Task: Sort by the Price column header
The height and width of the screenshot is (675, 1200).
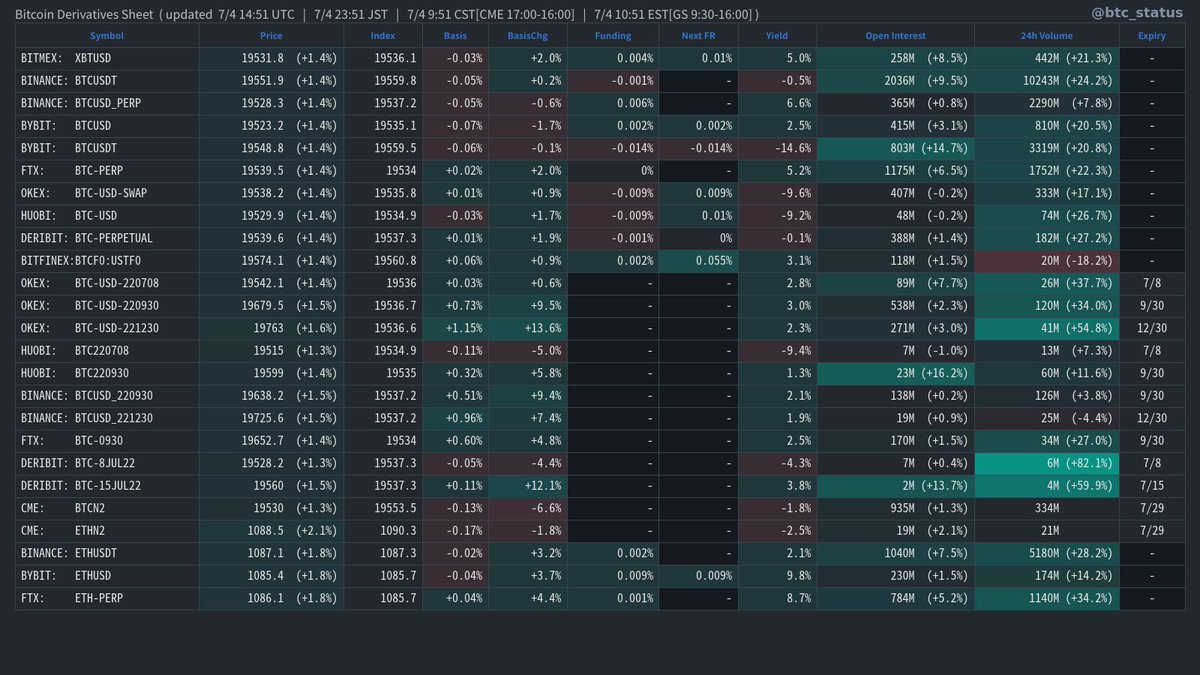Action: (x=271, y=36)
